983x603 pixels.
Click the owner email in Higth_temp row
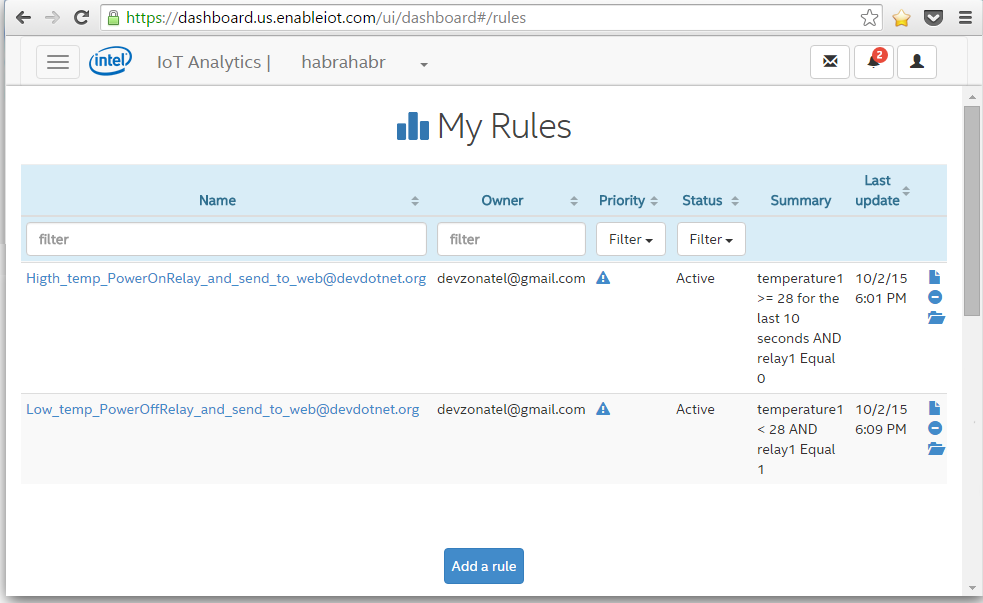[511, 278]
